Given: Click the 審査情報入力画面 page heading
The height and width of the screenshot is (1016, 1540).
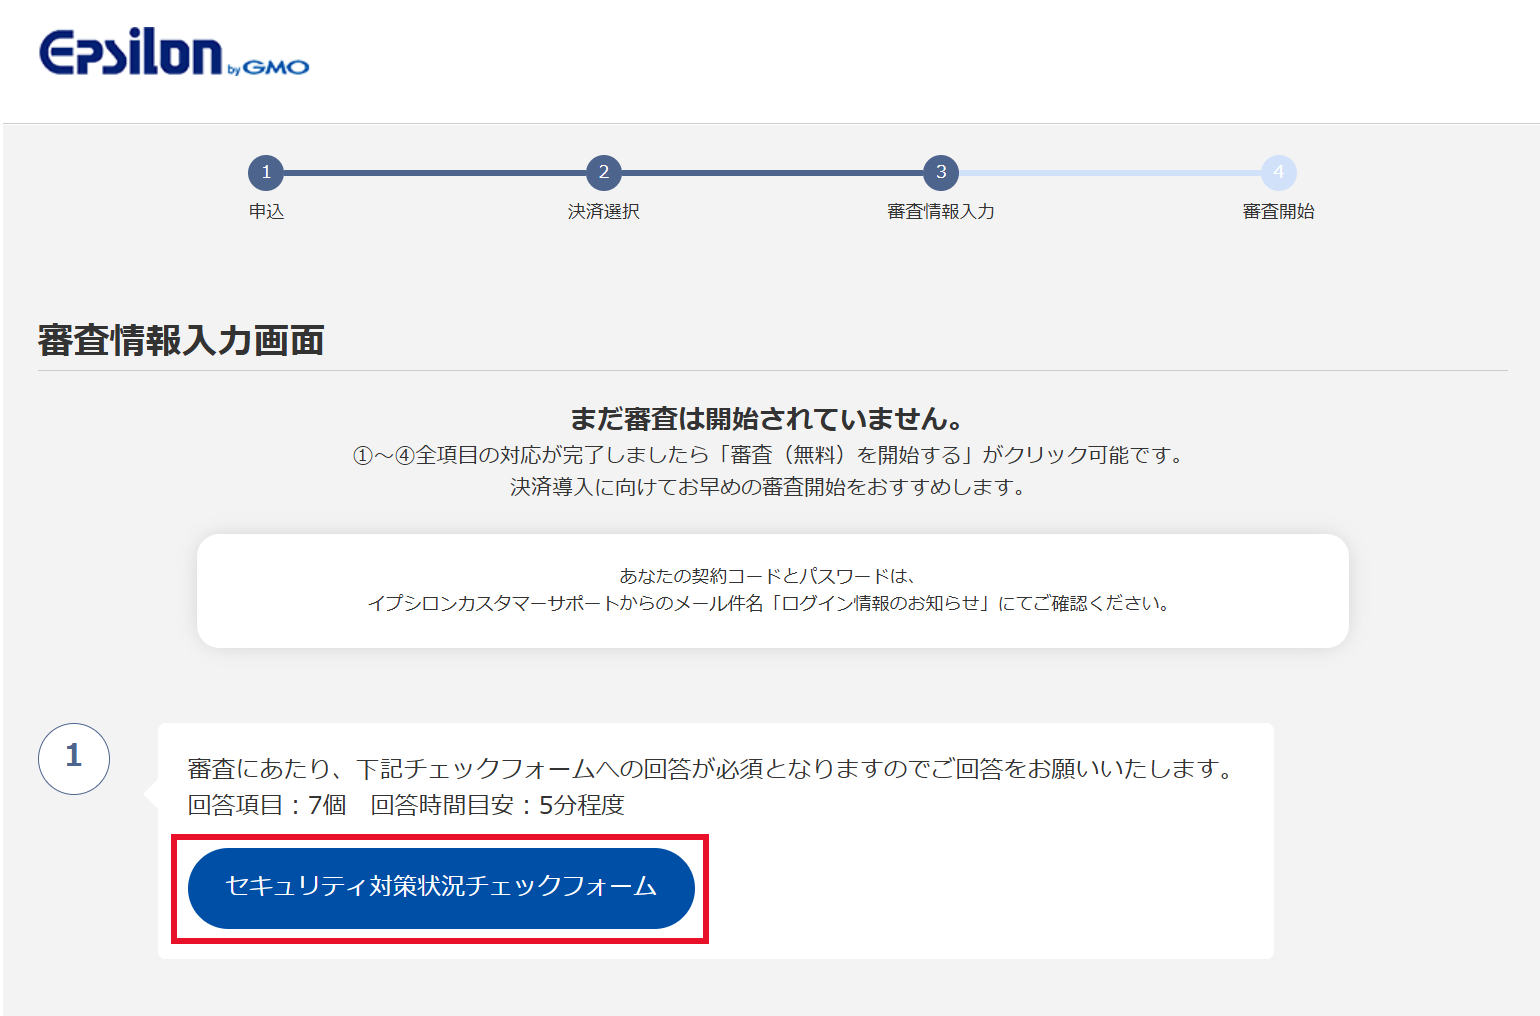Looking at the screenshot, I should (x=181, y=341).
